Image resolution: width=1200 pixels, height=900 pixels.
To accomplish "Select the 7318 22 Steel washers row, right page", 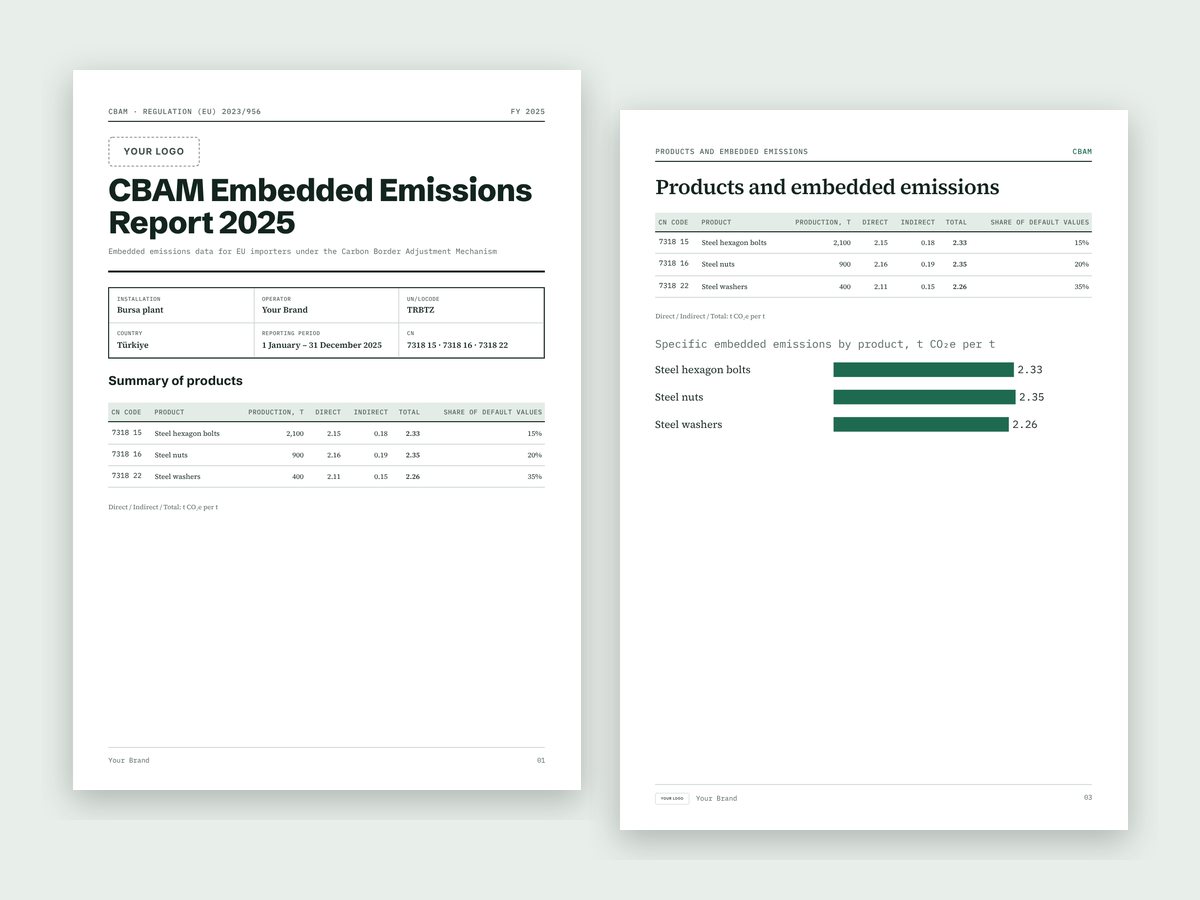I will pos(873,286).
